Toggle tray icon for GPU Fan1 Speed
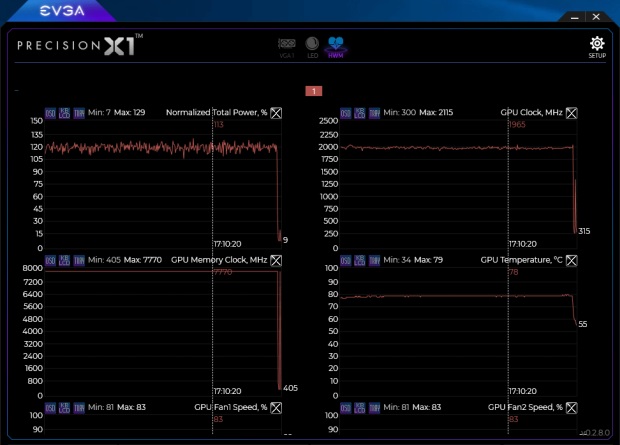This screenshot has width=620, height=445. pos(79,407)
